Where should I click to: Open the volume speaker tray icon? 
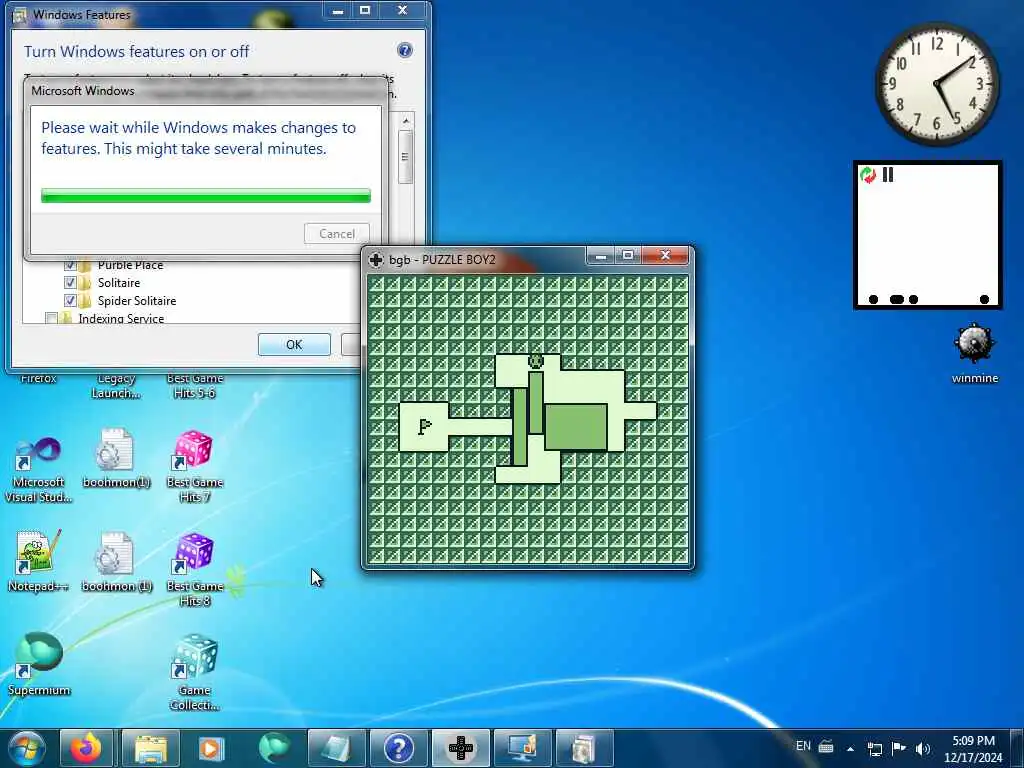pyautogui.click(x=922, y=748)
